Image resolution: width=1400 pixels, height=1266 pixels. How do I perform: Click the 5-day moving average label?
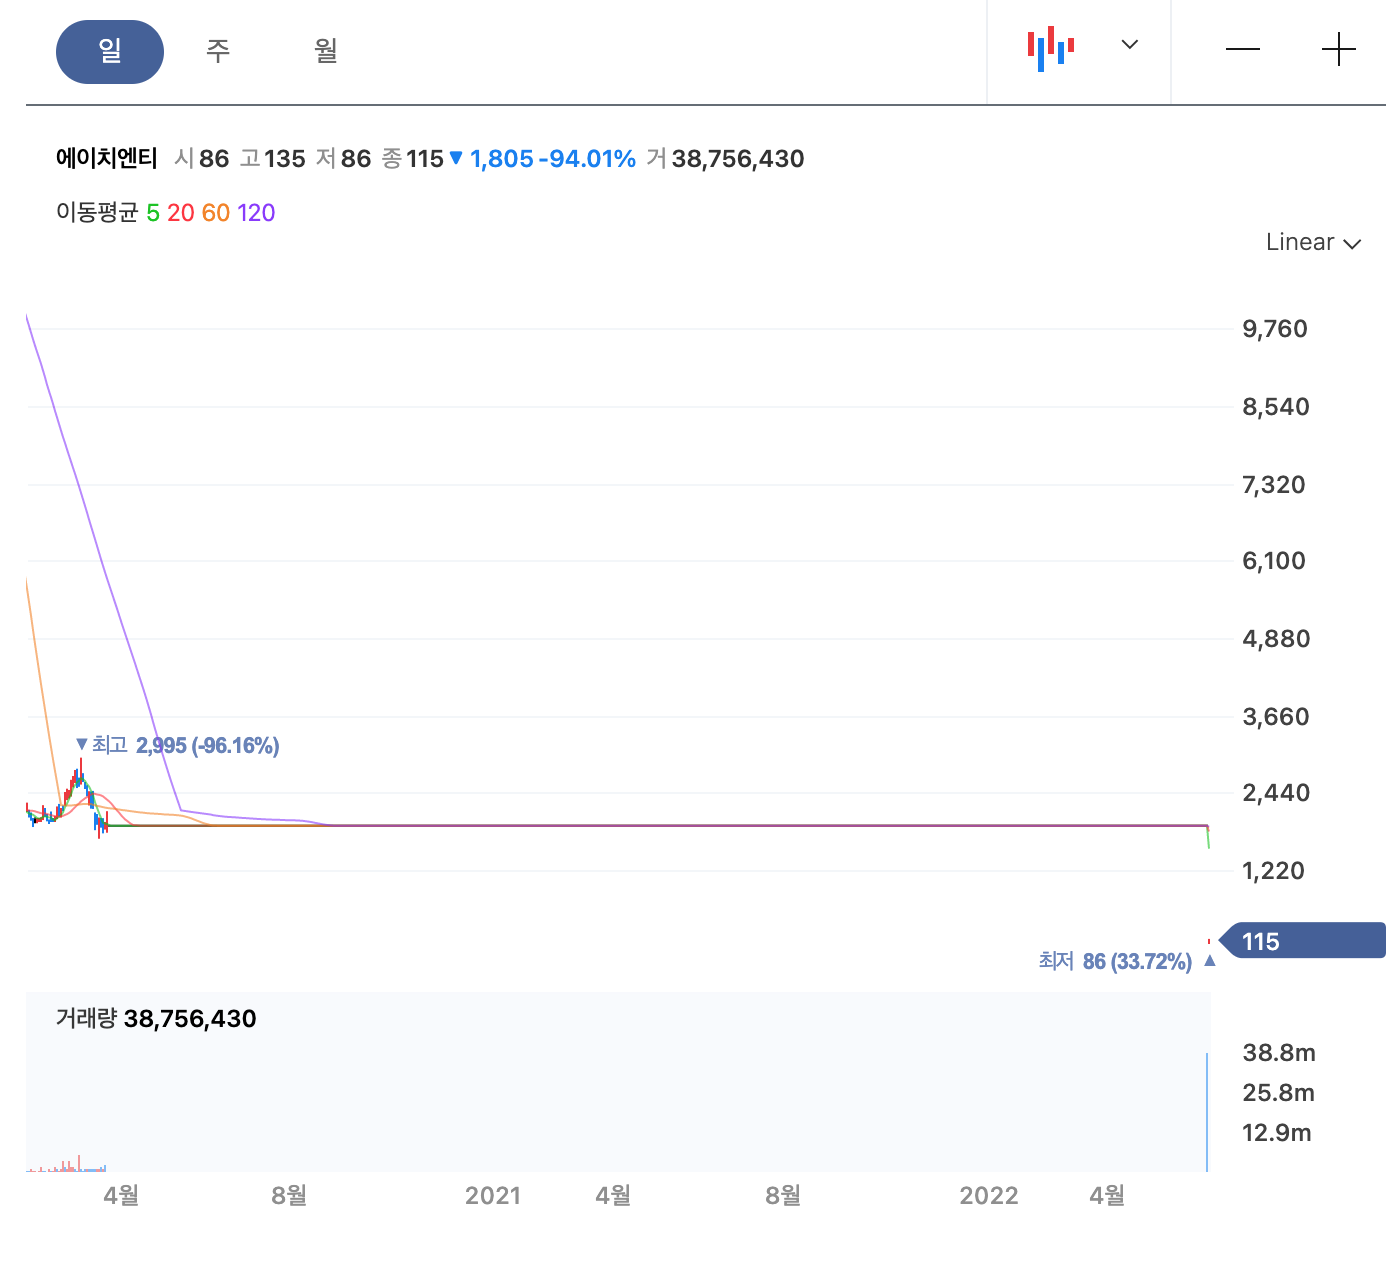point(153,213)
